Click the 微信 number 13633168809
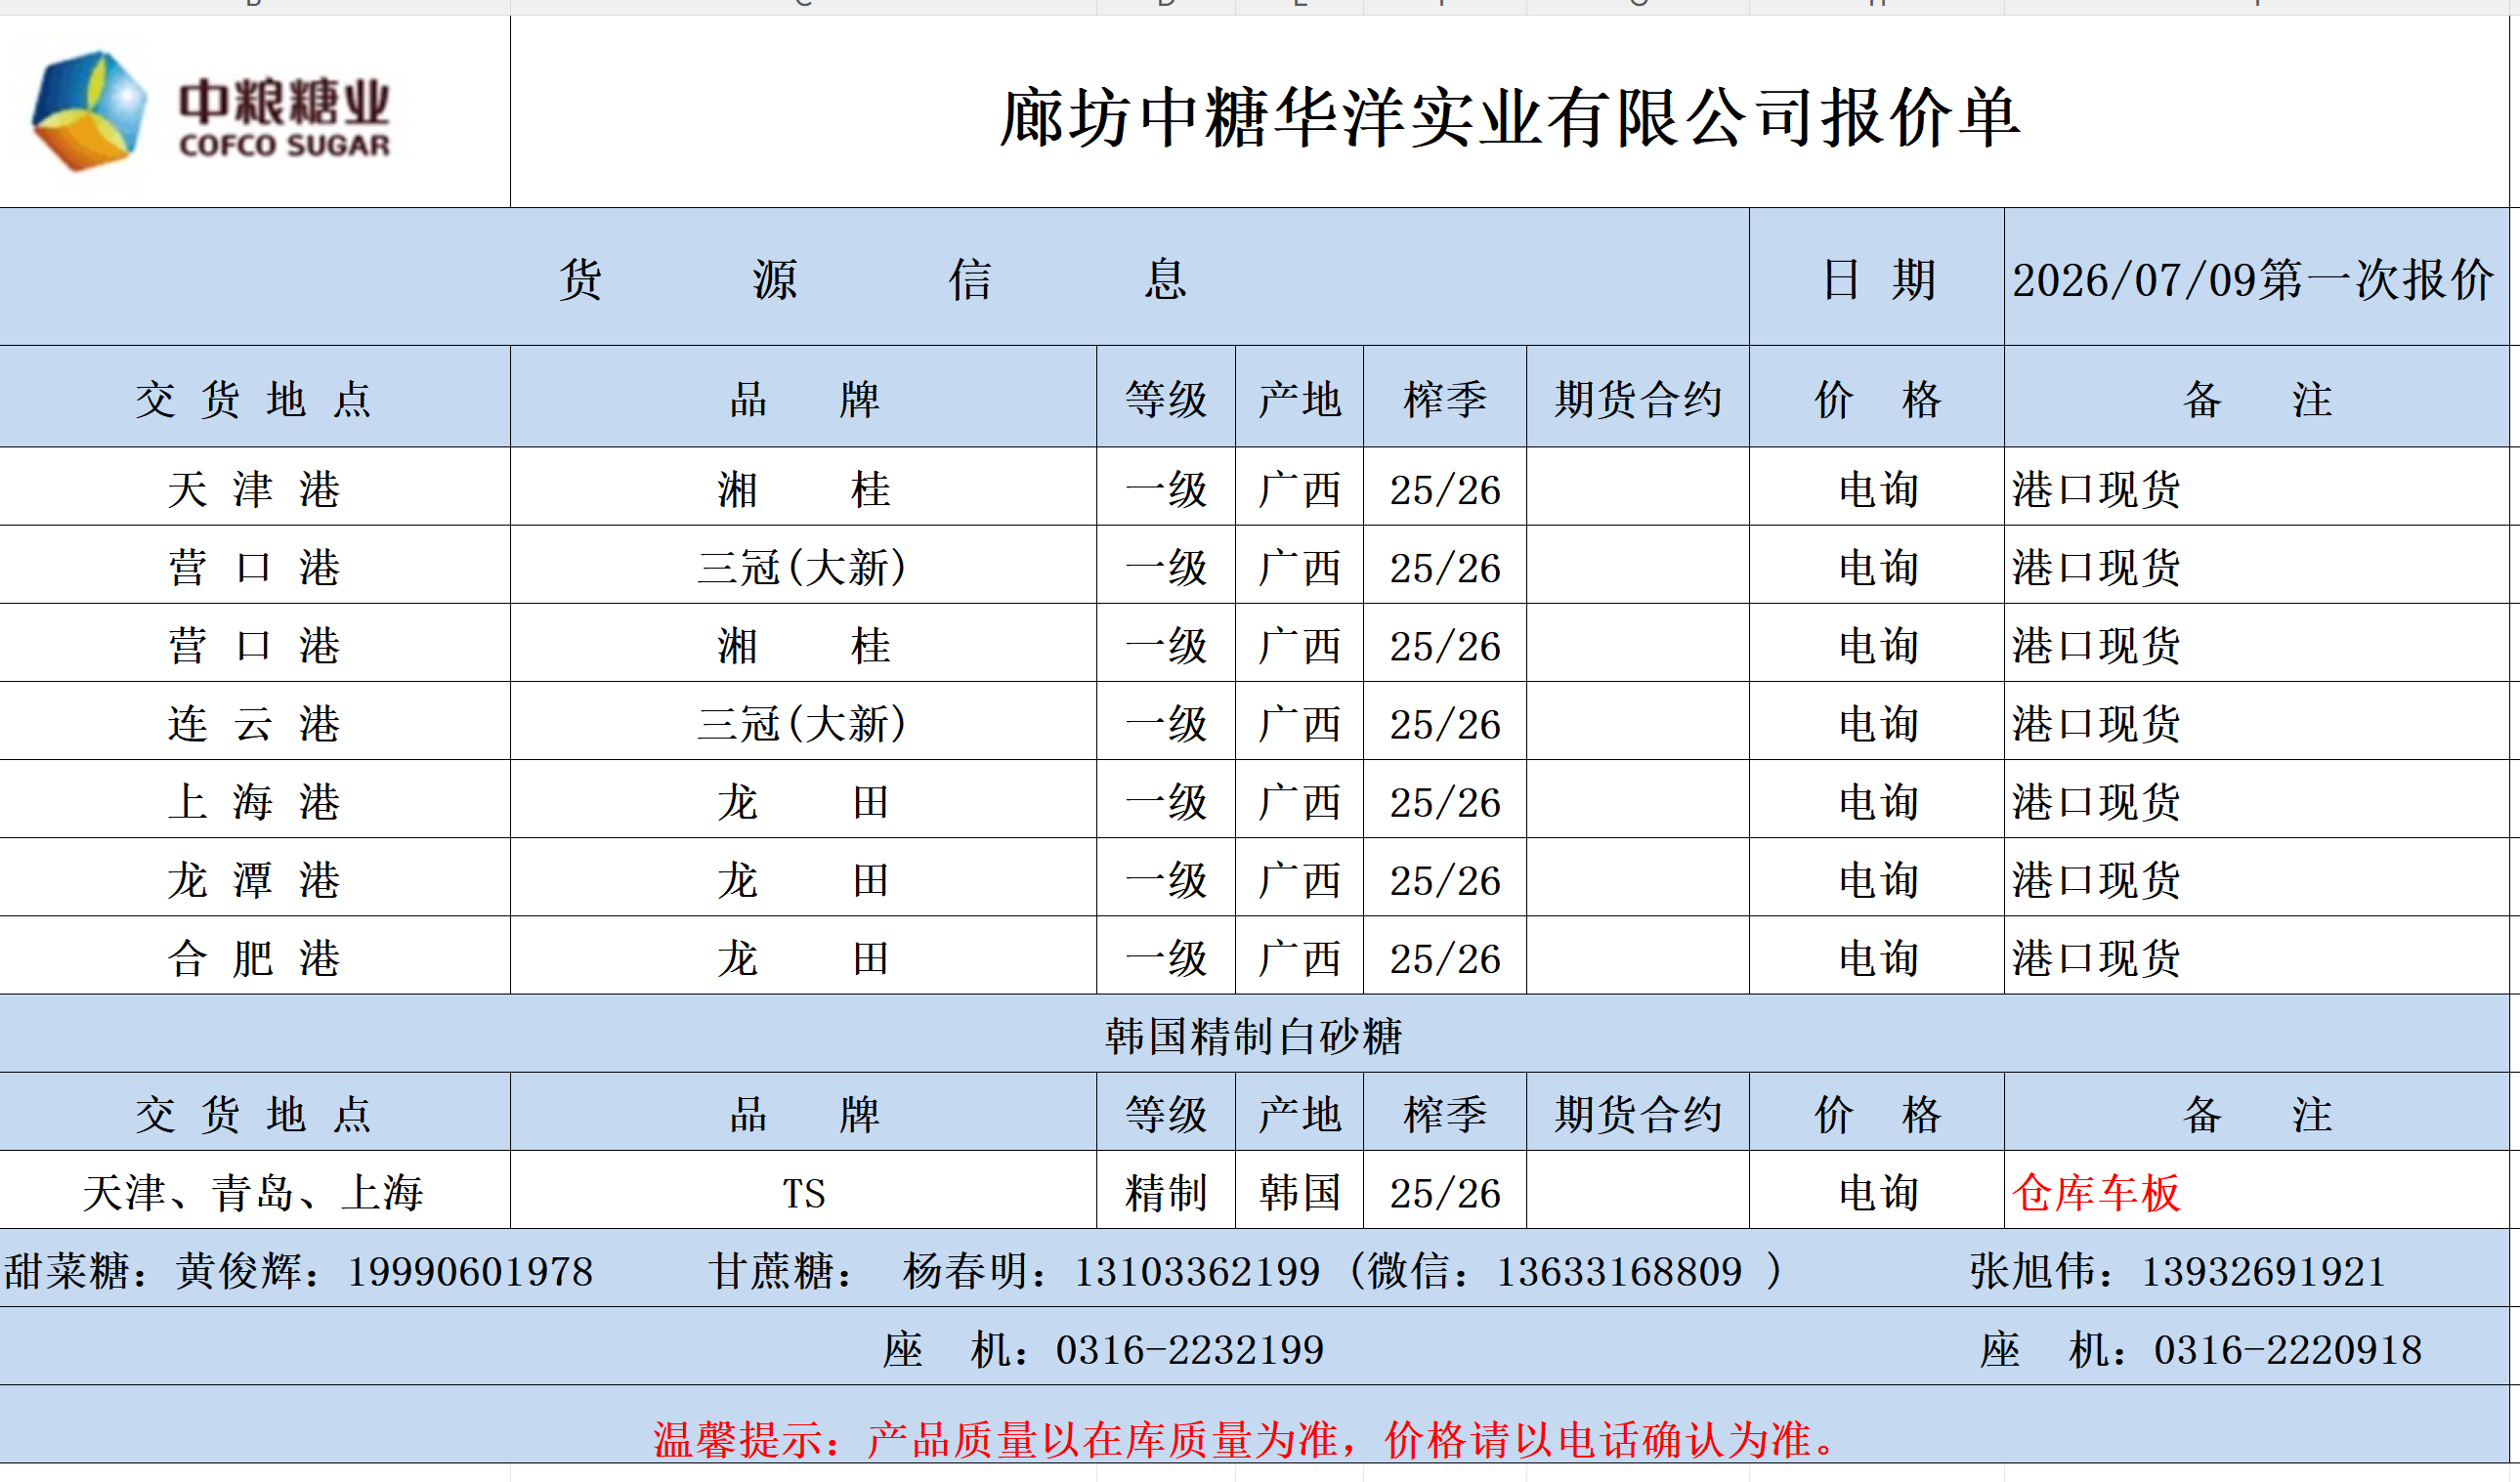This screenshot has width=2520, height=1482. click(1619, 1271)
